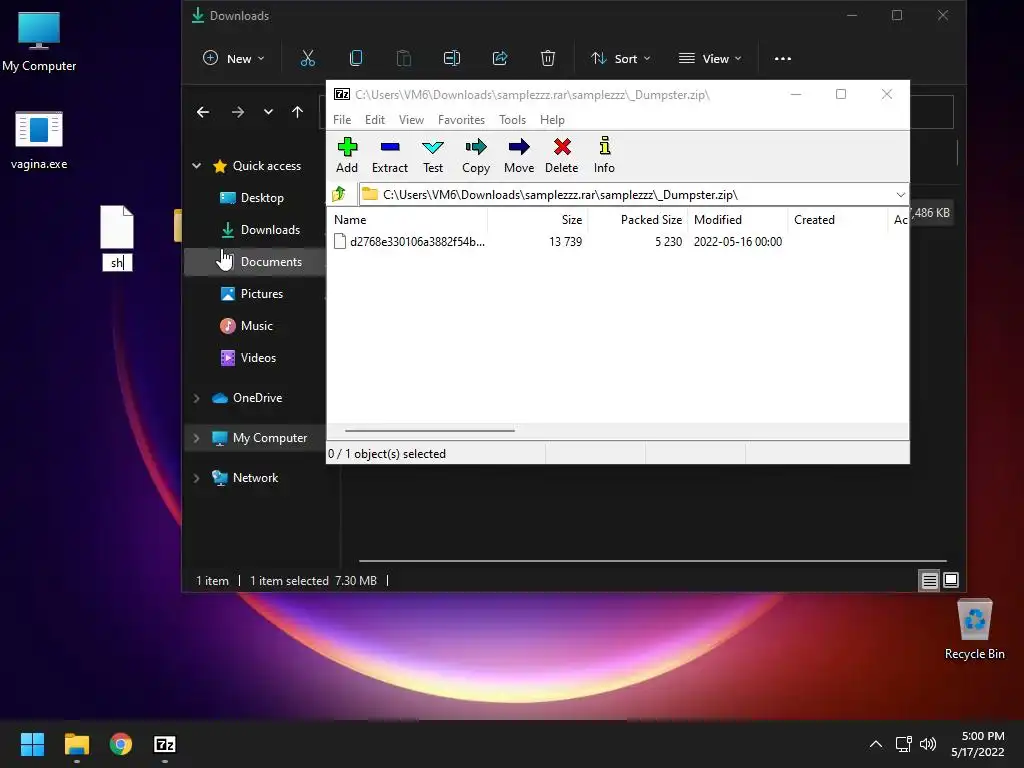Click the volume speaker tray icon
This screenshot has width=1024, height=768.
tap(927, 744)
